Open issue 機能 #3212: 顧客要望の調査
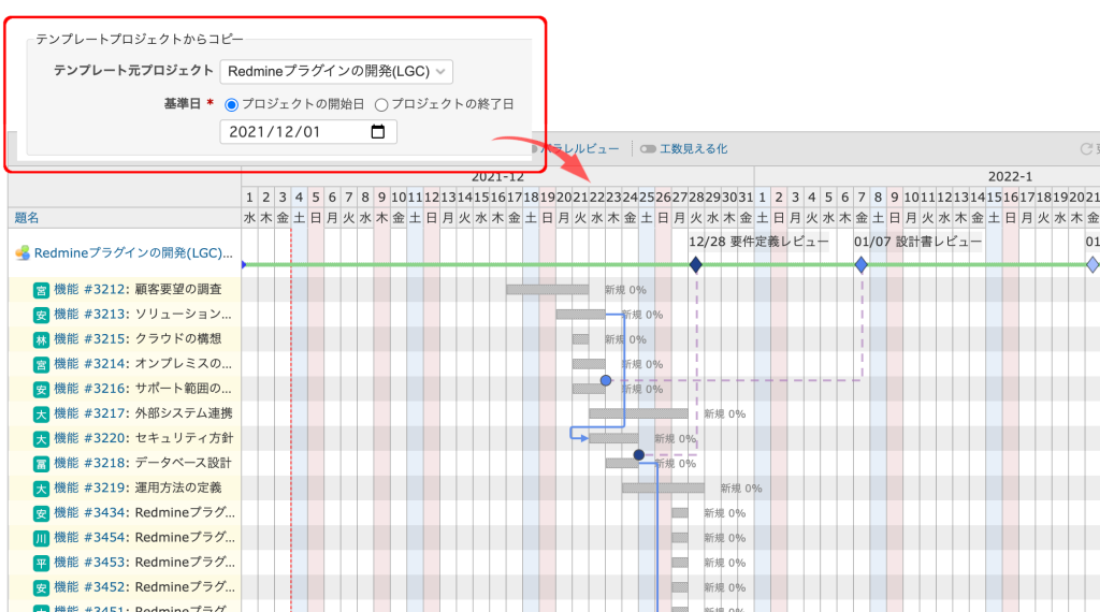 (x=138, y=289)
